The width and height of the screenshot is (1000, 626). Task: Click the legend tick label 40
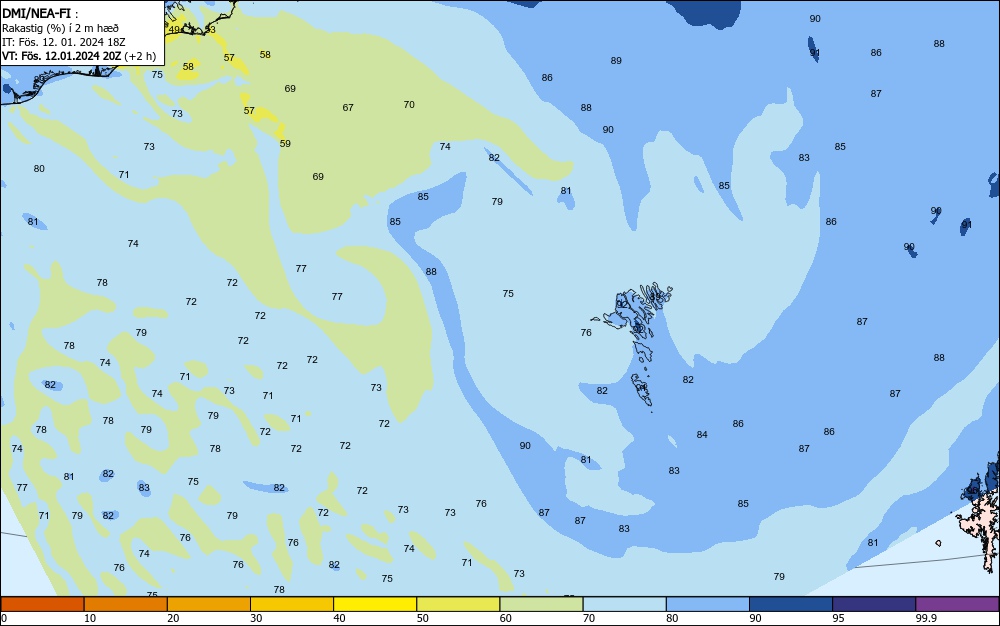tap(339, 618)
